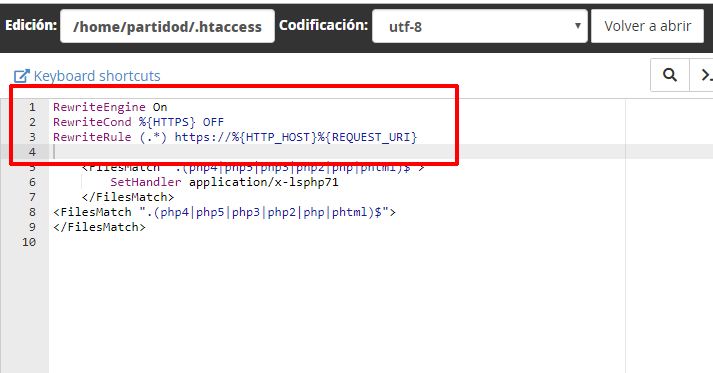
Task: Click the Codificación label
Action: coord(323,25)
